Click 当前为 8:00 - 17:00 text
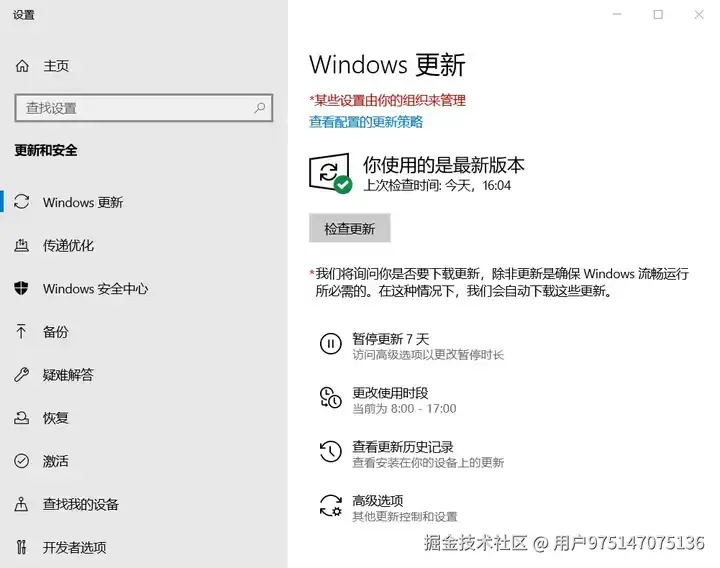 point(404,409)
